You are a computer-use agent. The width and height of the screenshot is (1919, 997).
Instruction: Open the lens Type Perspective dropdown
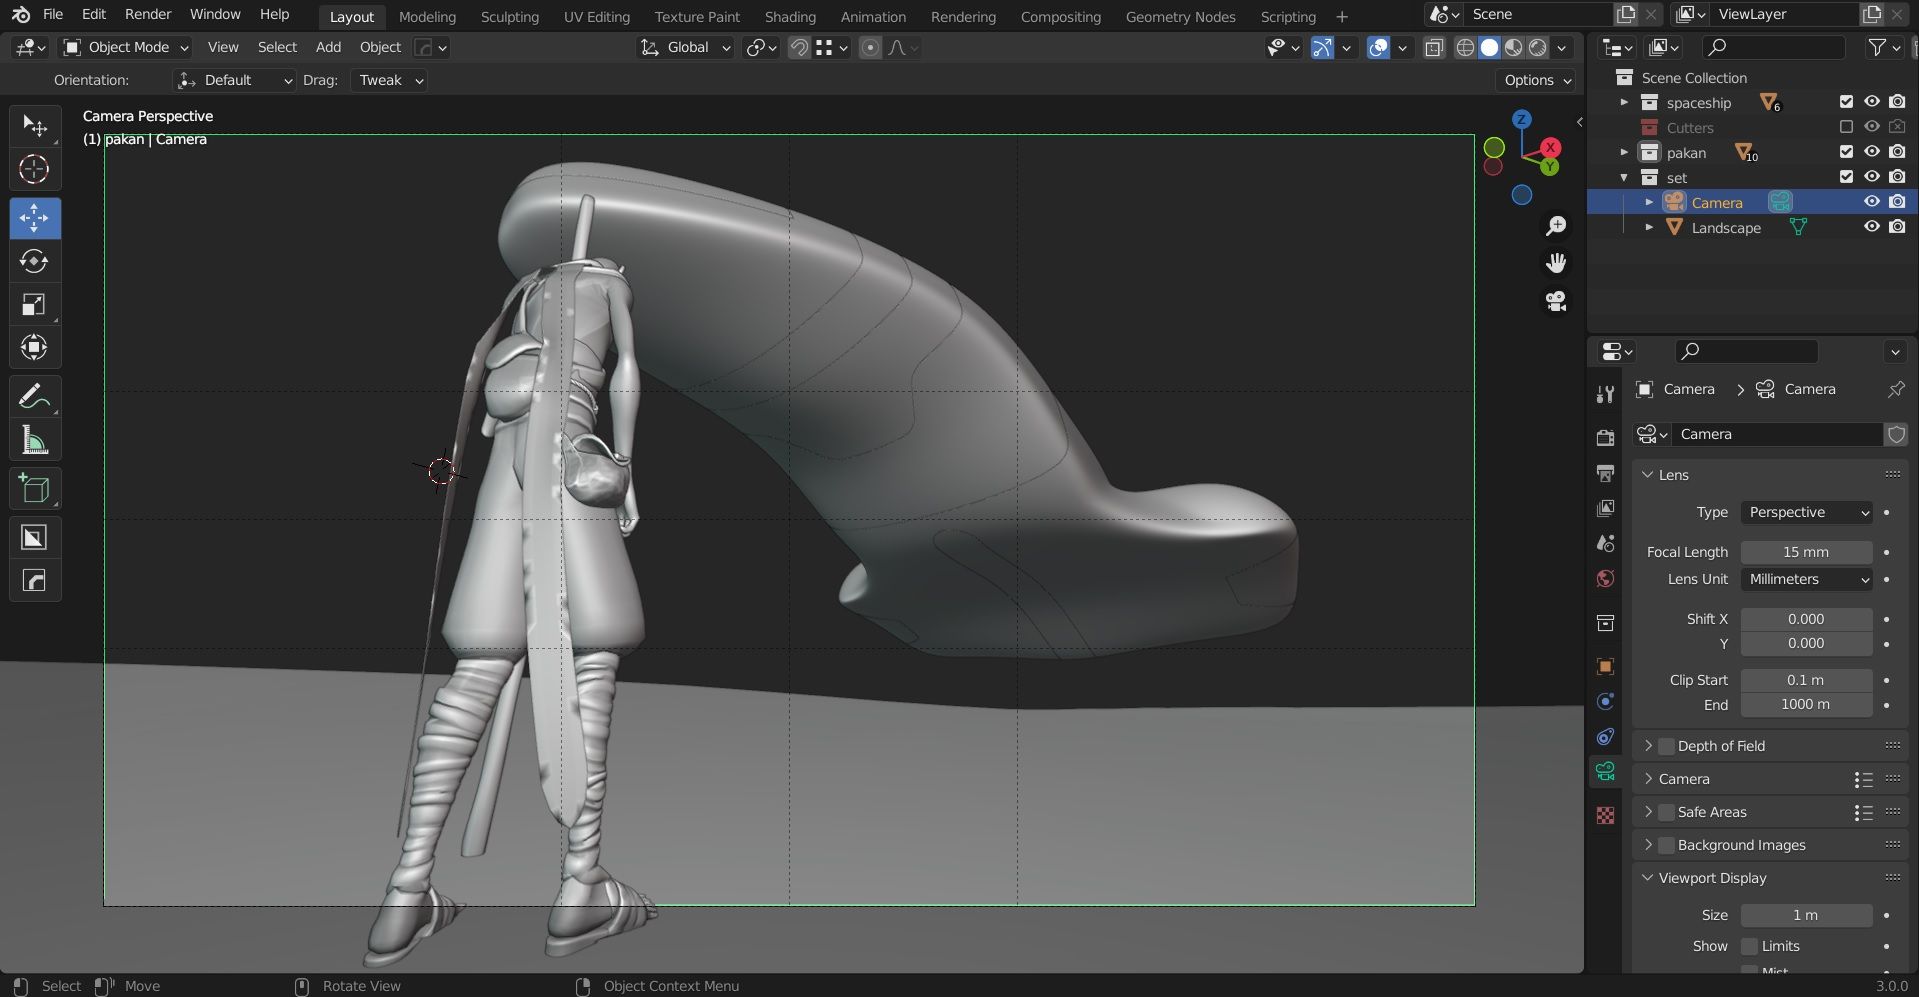1806,512
